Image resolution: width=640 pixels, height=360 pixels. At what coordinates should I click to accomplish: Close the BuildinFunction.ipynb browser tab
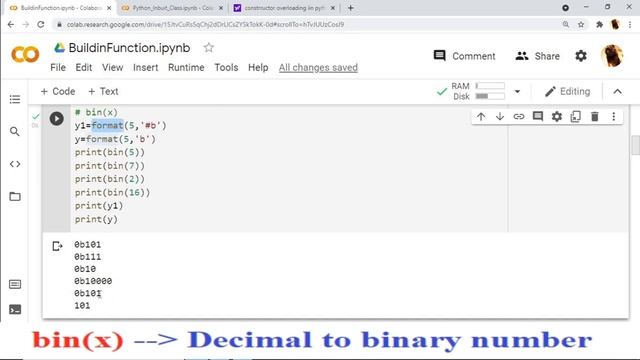click(109, 8)
